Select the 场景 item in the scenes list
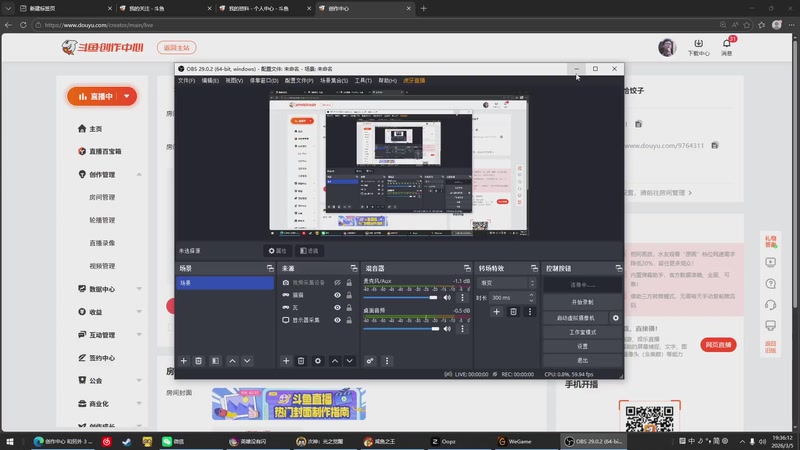 click(224, 283)
